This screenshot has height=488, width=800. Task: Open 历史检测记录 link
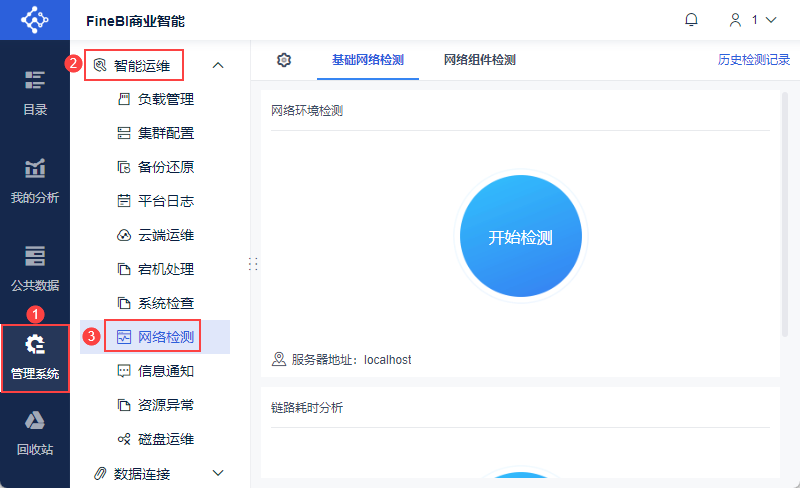754,60
